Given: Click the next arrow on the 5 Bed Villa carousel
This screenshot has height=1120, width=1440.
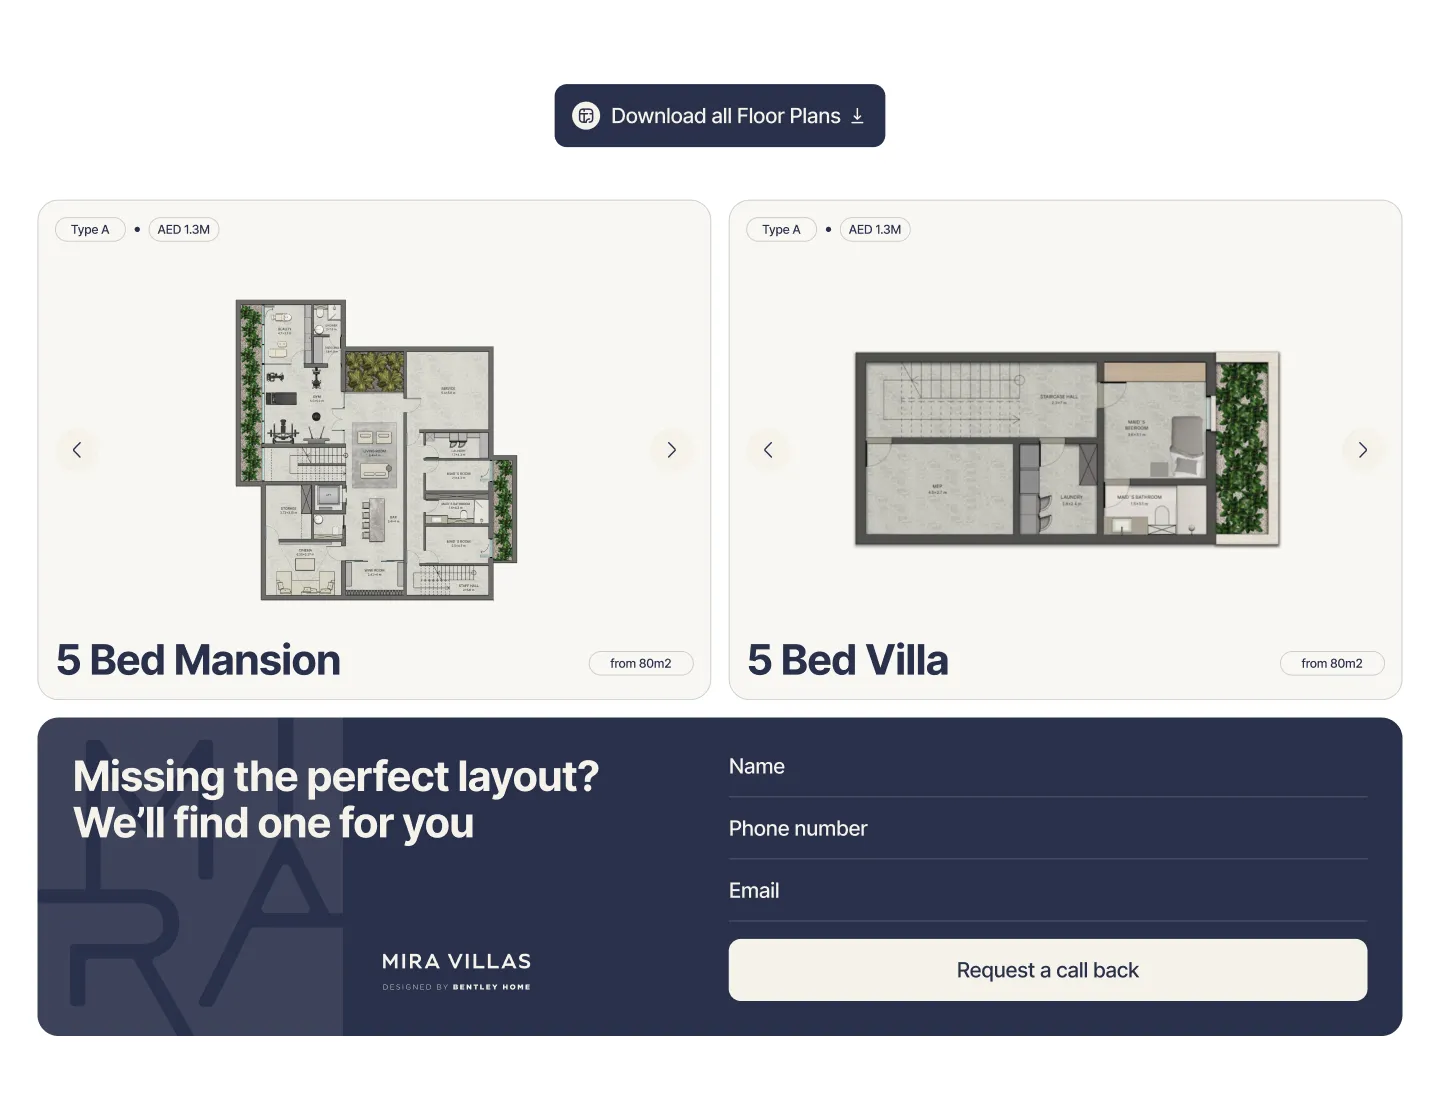Looking at the screenshot, I should (x=1363, y=450).
